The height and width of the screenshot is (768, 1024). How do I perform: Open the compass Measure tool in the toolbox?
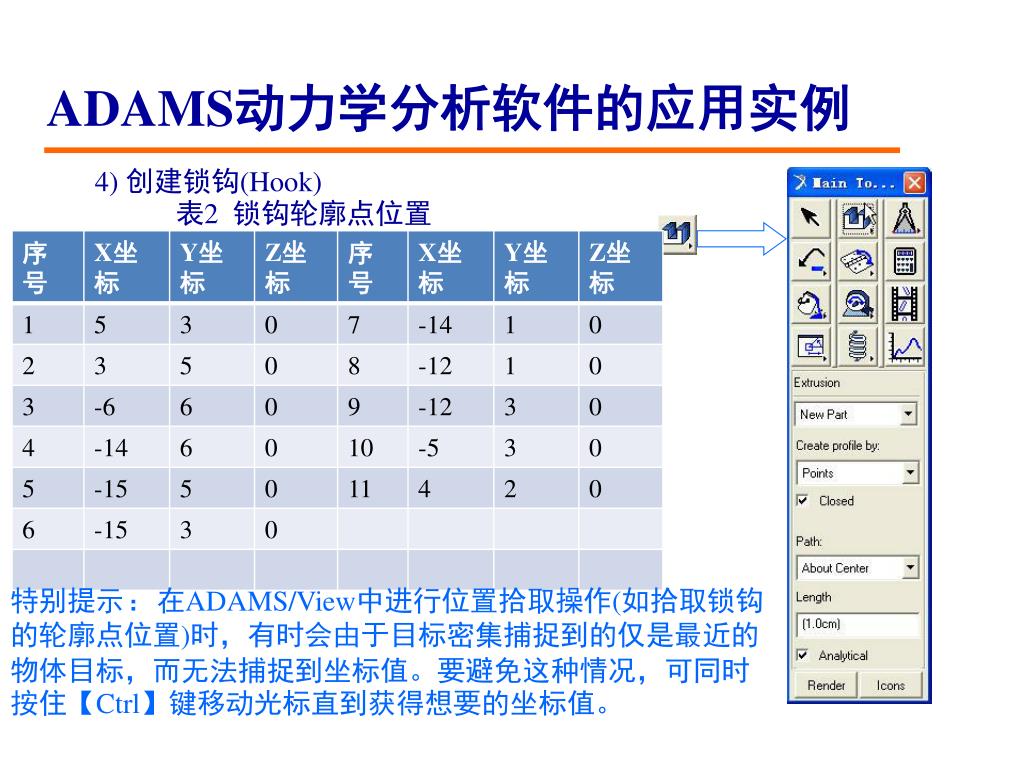pos(904,217)
